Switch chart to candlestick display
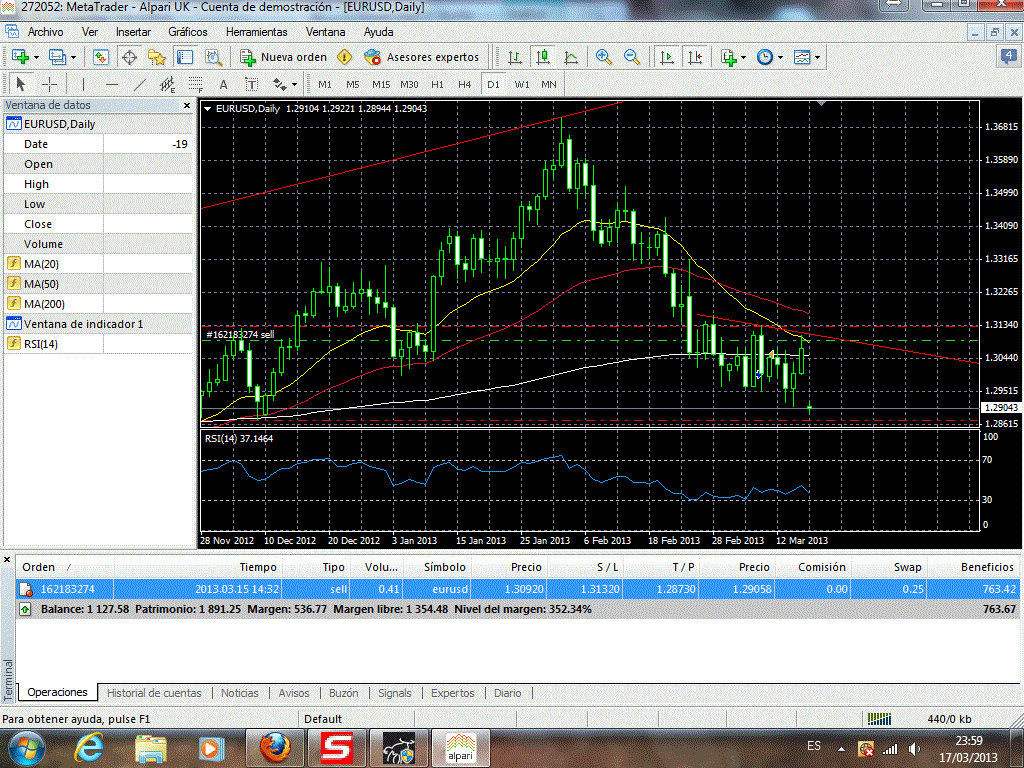The height and width of the screenshot is (768, 1024). coord(542,57)
